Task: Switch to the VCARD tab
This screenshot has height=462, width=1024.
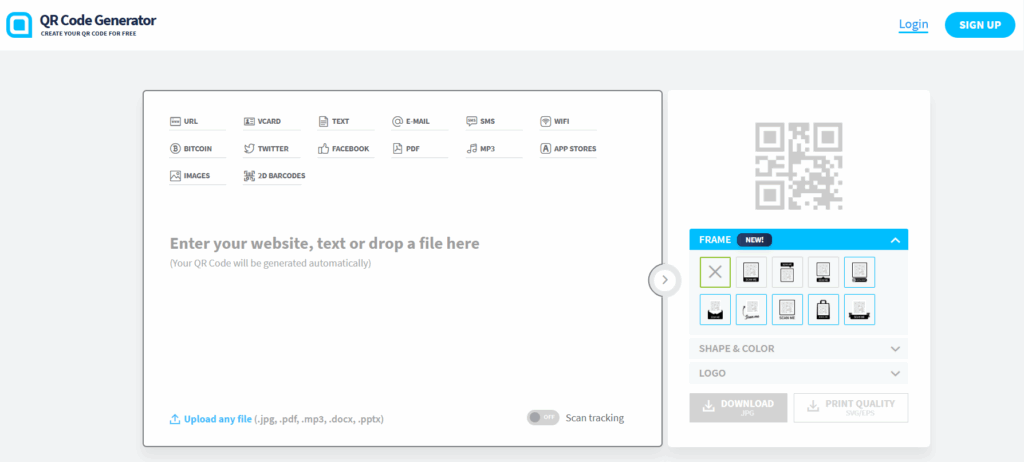Action: tap(271, 122)
